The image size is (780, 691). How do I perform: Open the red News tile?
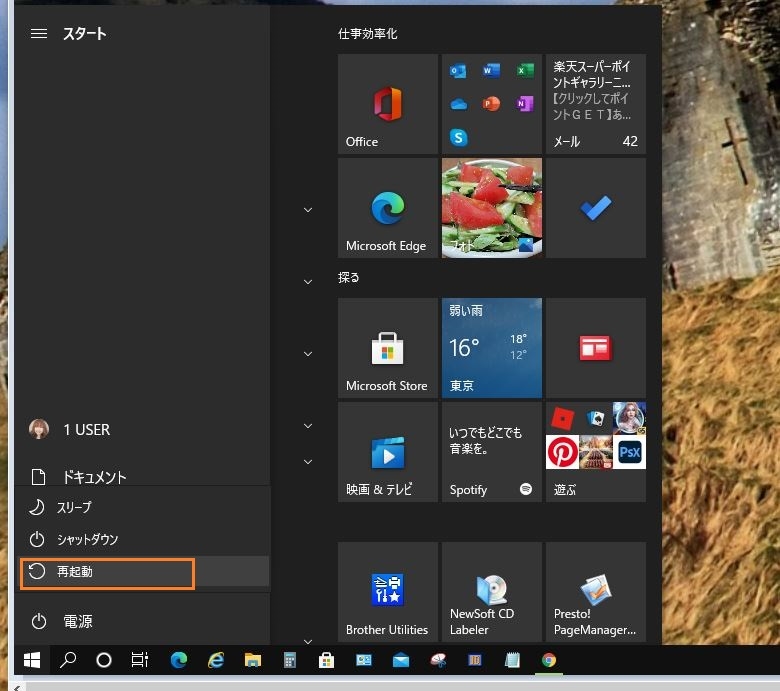pyautogui.click(x=595, y=348)
